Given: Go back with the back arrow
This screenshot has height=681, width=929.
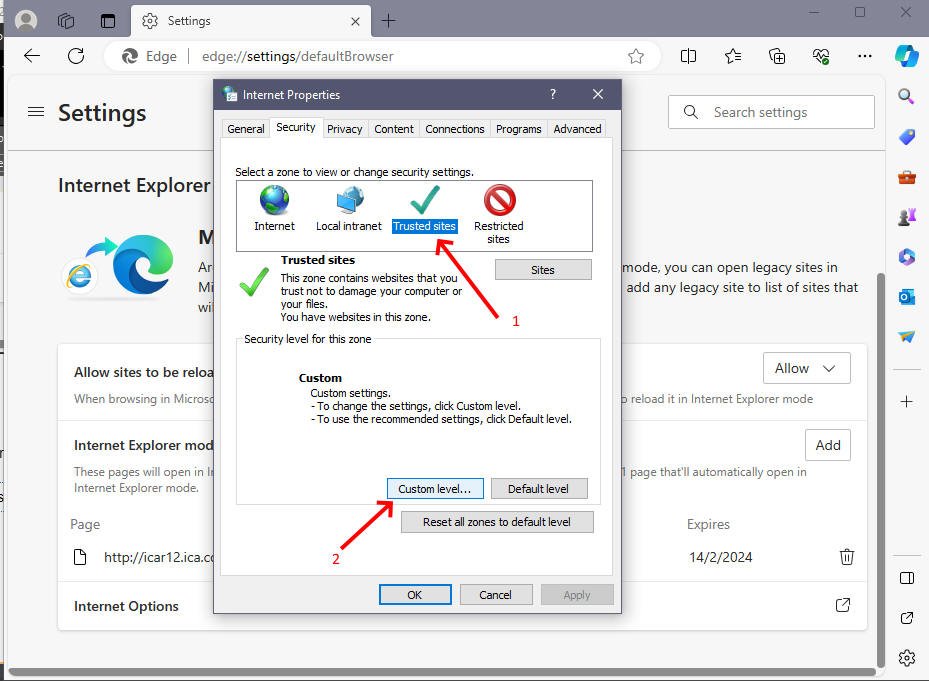Looking at the screenshot, I should tap(32, 56).
